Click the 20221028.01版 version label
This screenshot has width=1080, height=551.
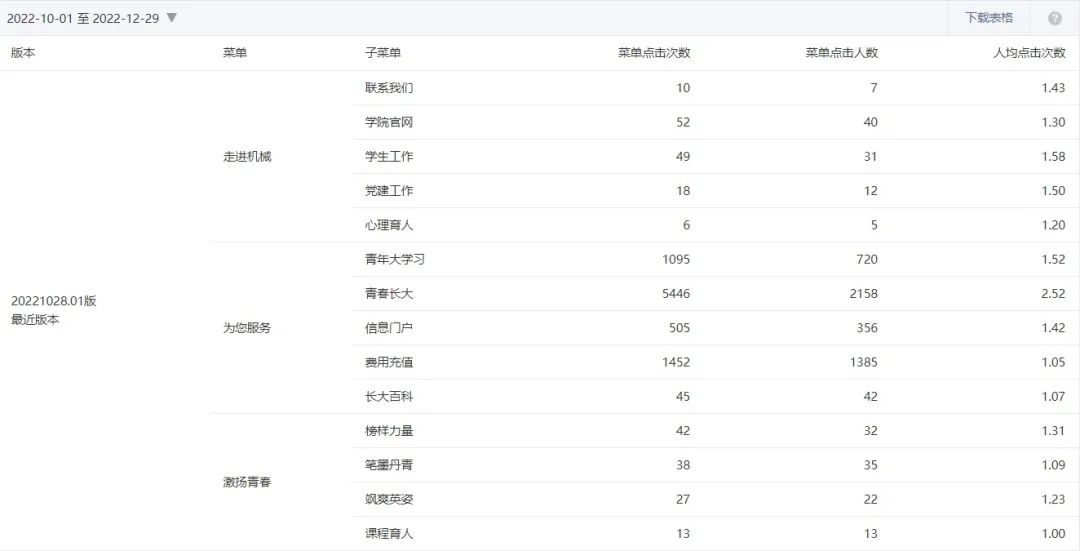[53, 301]
